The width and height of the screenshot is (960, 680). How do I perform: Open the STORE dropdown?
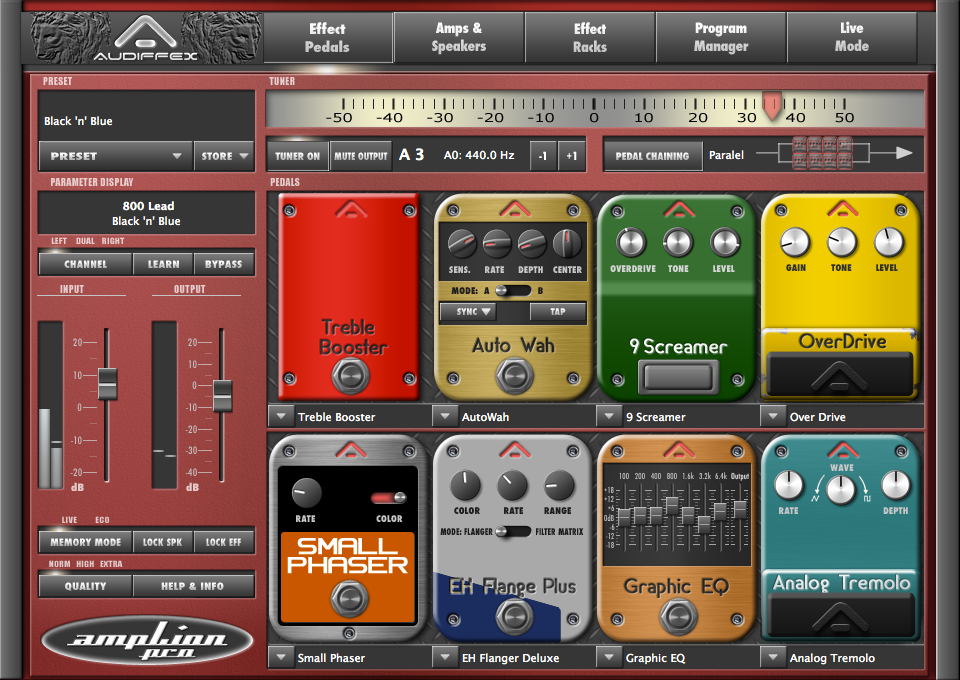pyautogui.click(x=223, y=156)
